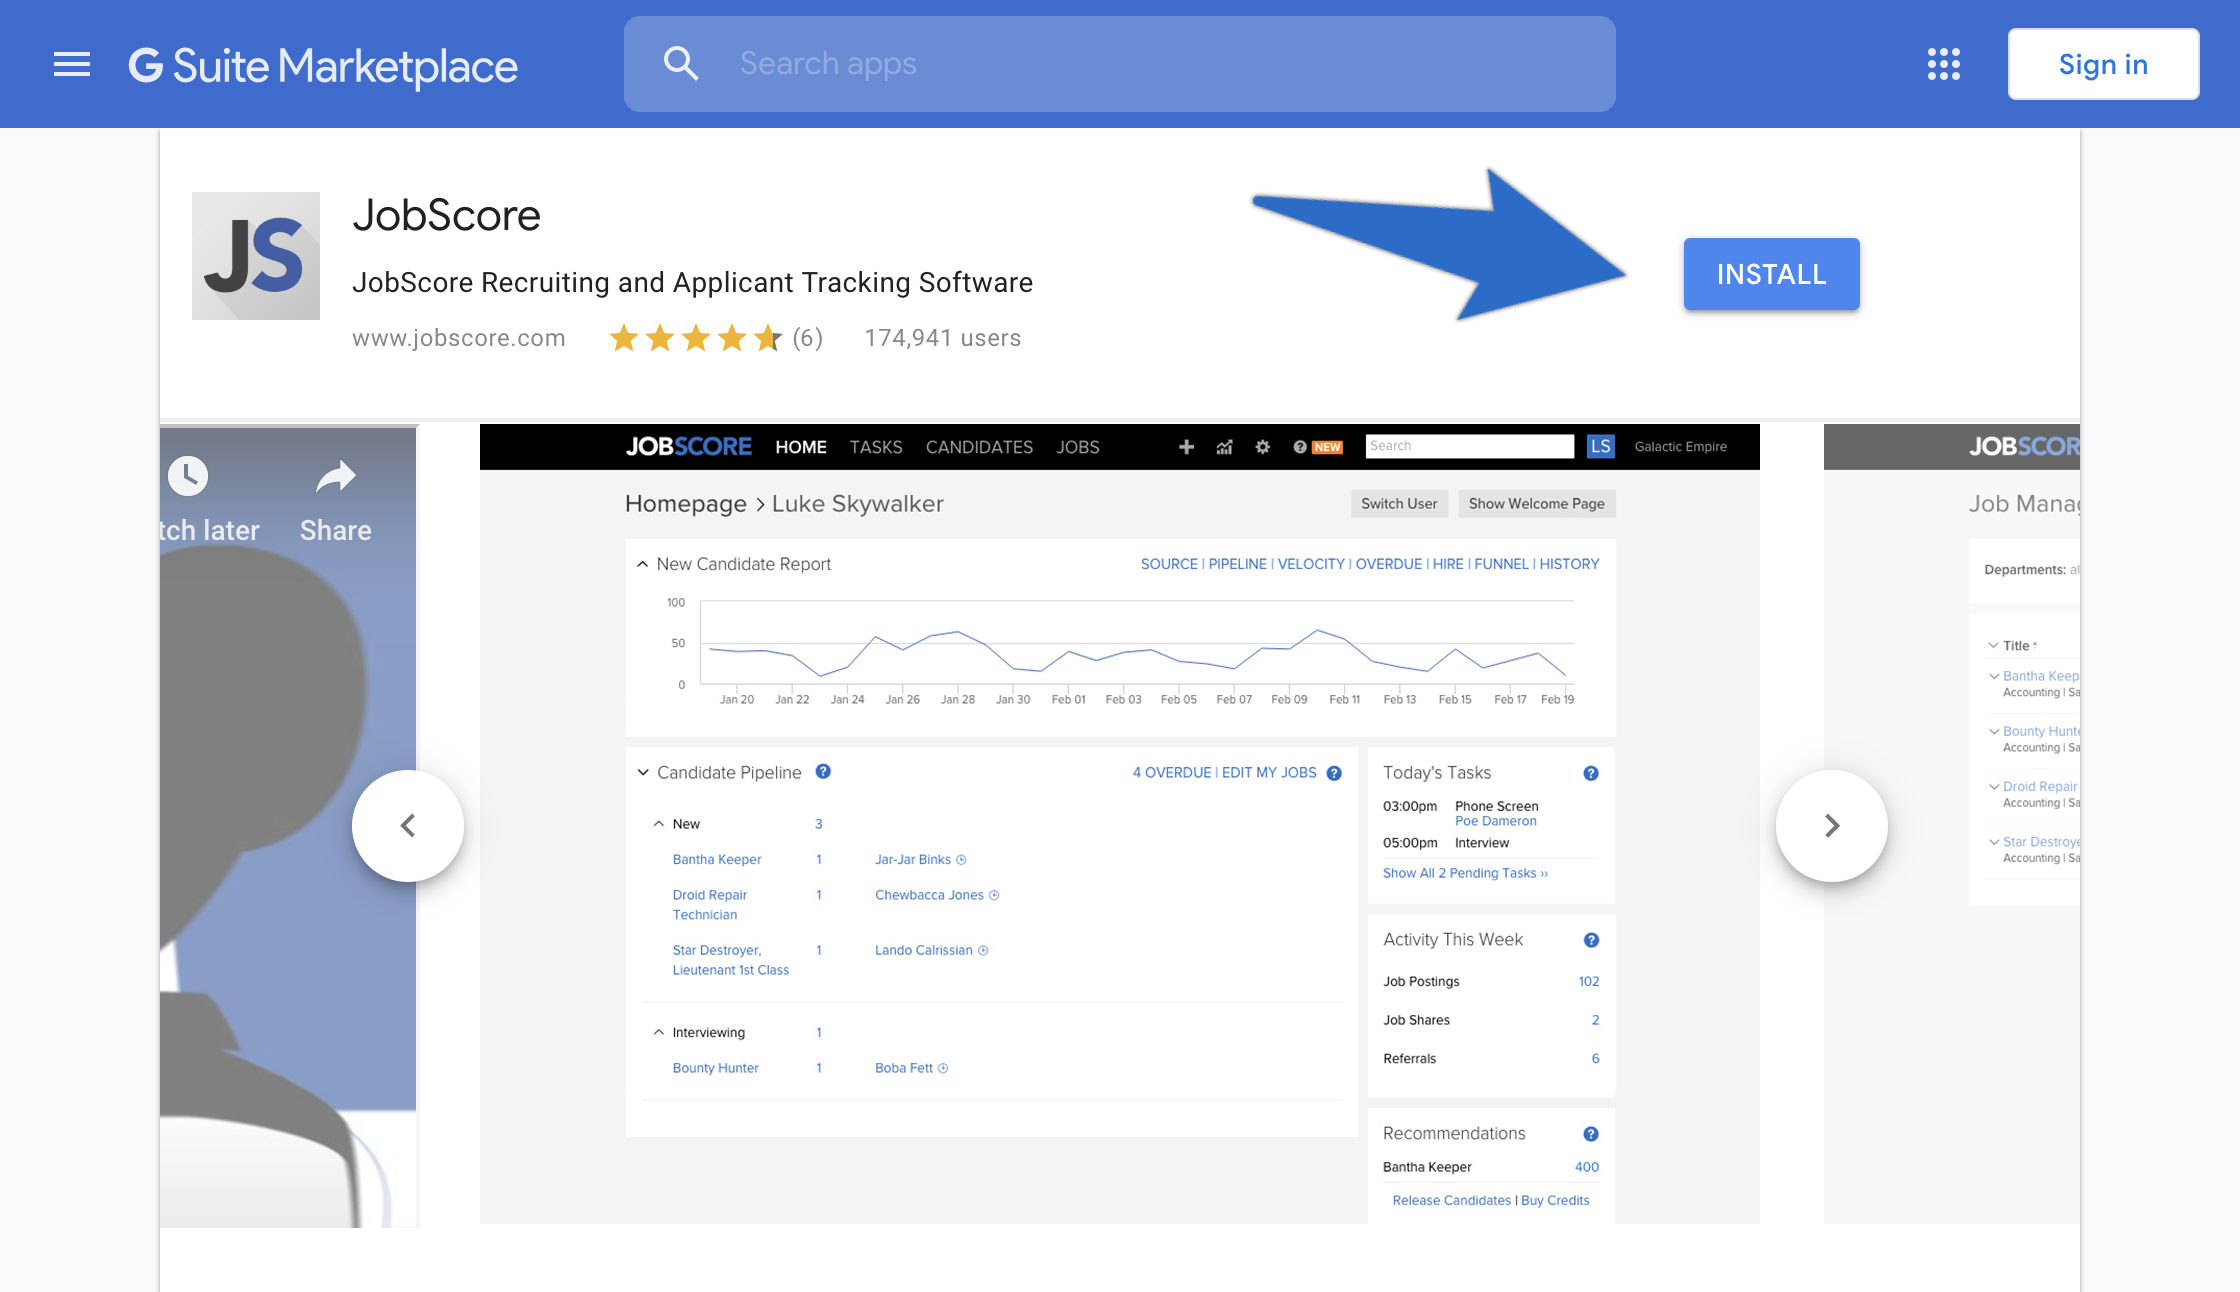Viewport: 2240px width, 1292px height.
Task: Collapse the New Candidate Report section
Action: click(642, 564)
